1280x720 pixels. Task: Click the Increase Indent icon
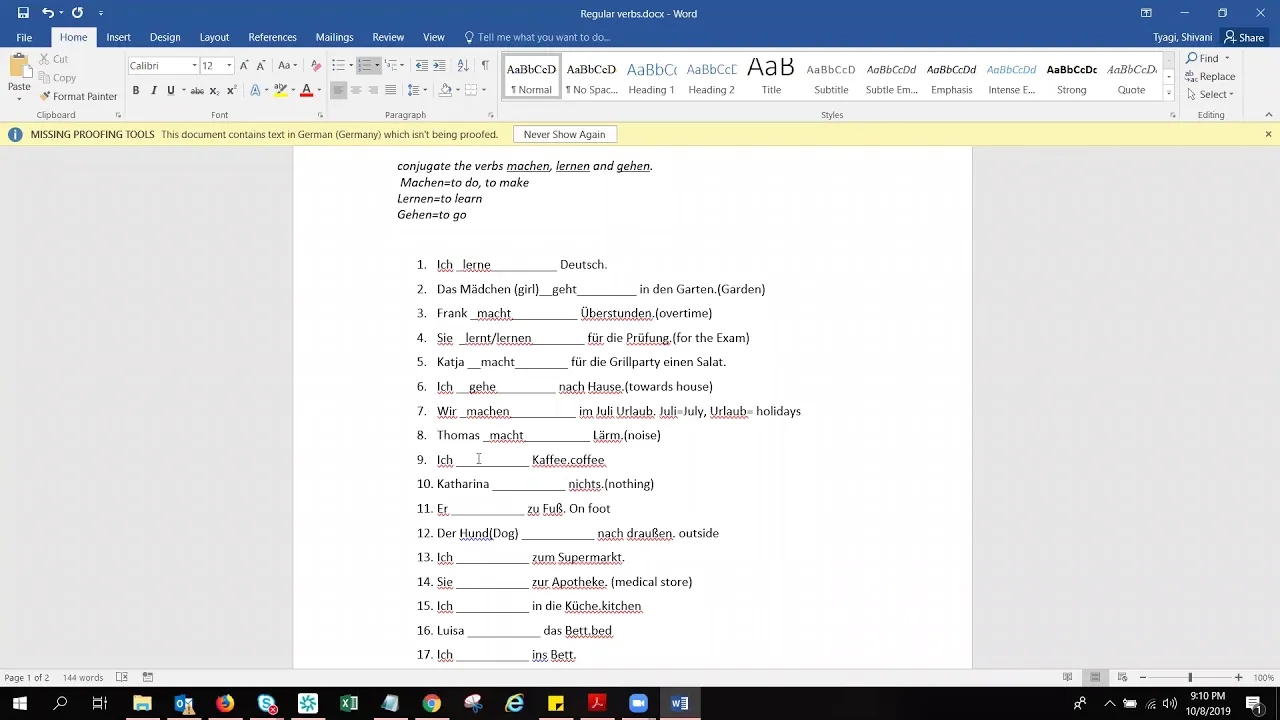tap(440, 65)
